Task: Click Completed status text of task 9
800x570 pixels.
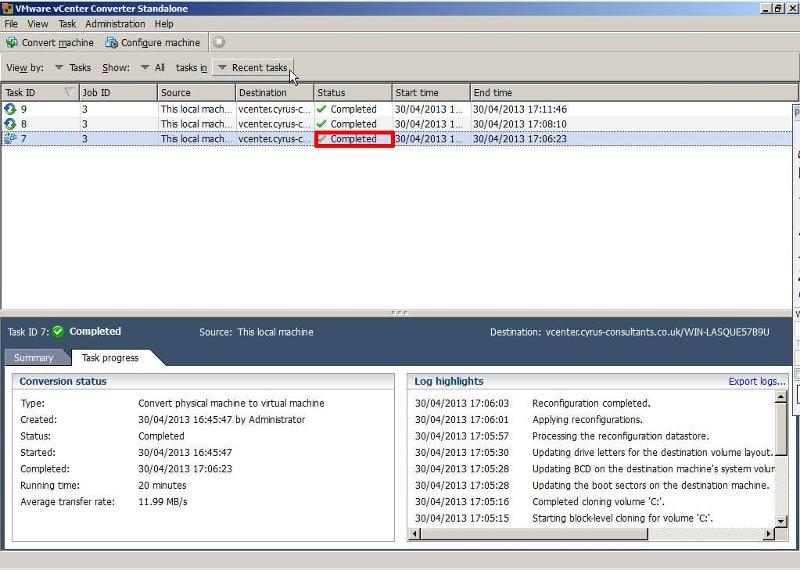Action: click(x=353, y=109)
